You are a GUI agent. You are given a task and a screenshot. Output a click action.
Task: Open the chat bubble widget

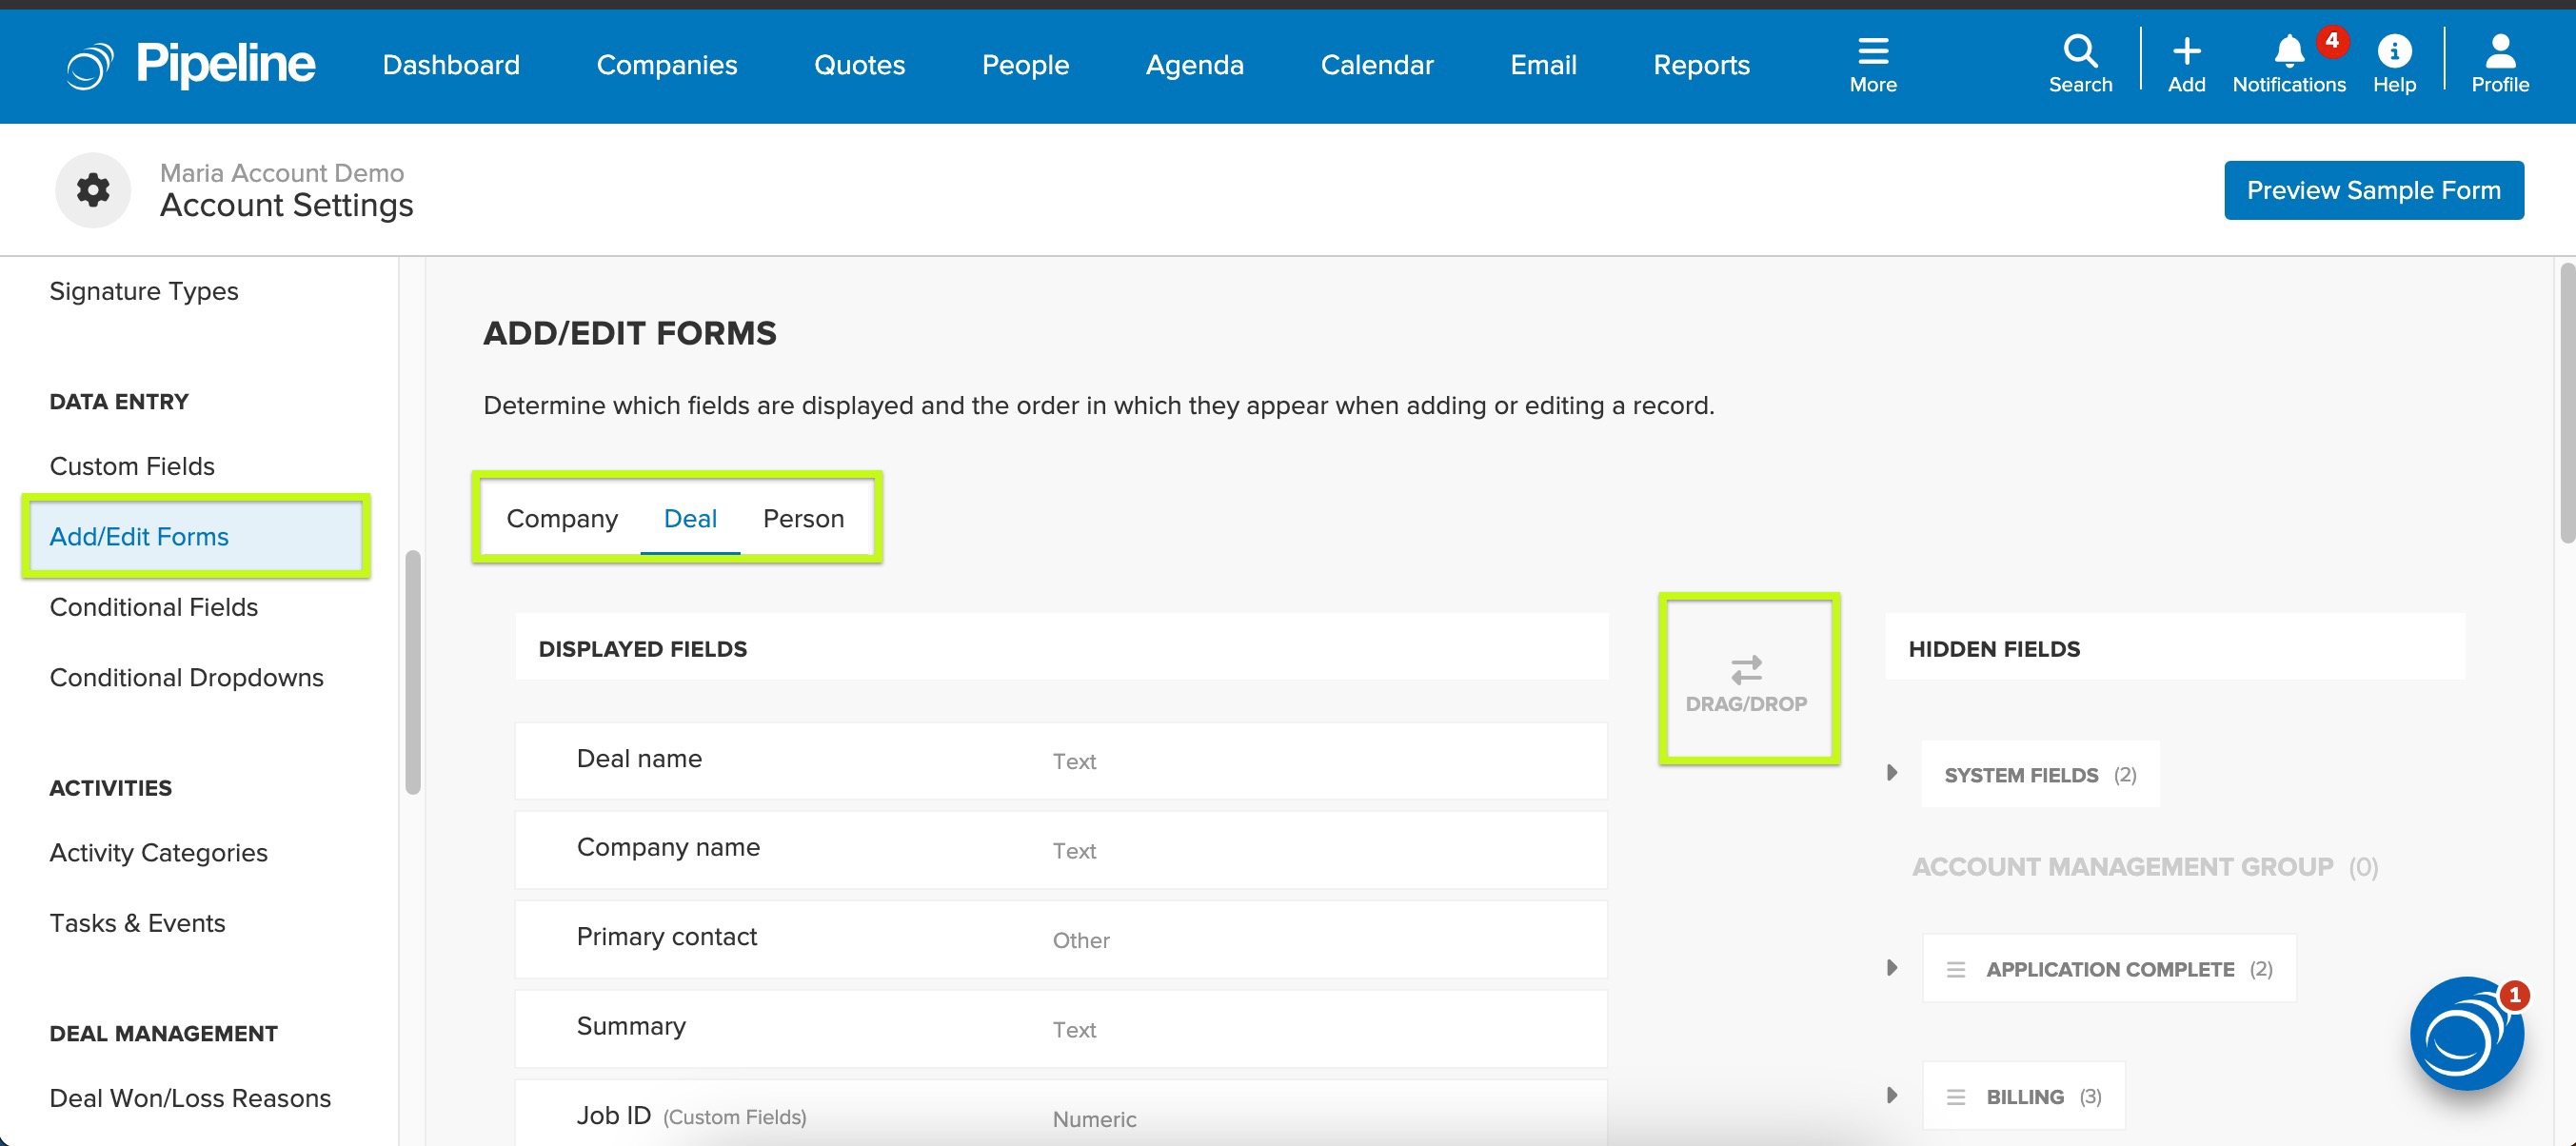coord(2466,1034)
